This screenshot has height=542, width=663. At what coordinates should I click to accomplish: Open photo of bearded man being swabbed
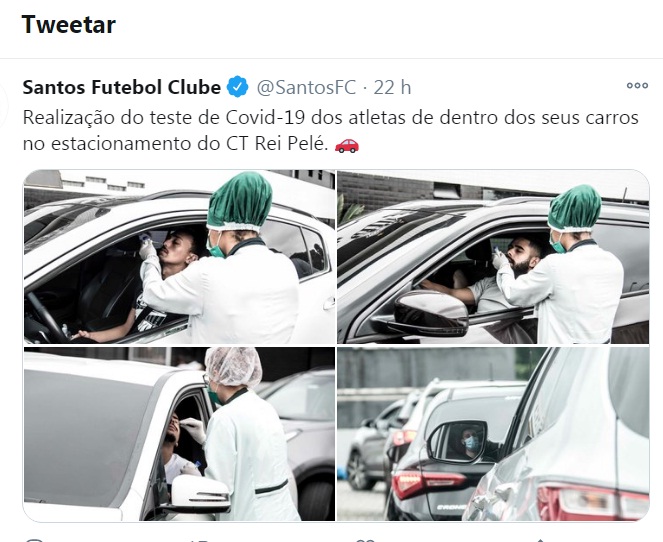(493, 257)
